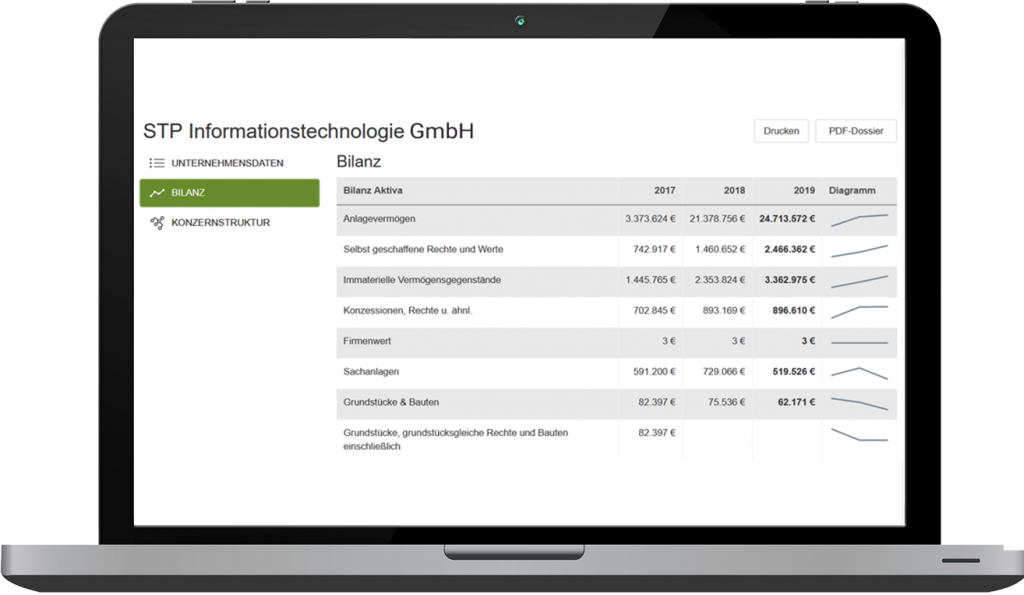The image size is (1024, 595).
Task: Click the 893.169 € value
Action: coord(724,310)
